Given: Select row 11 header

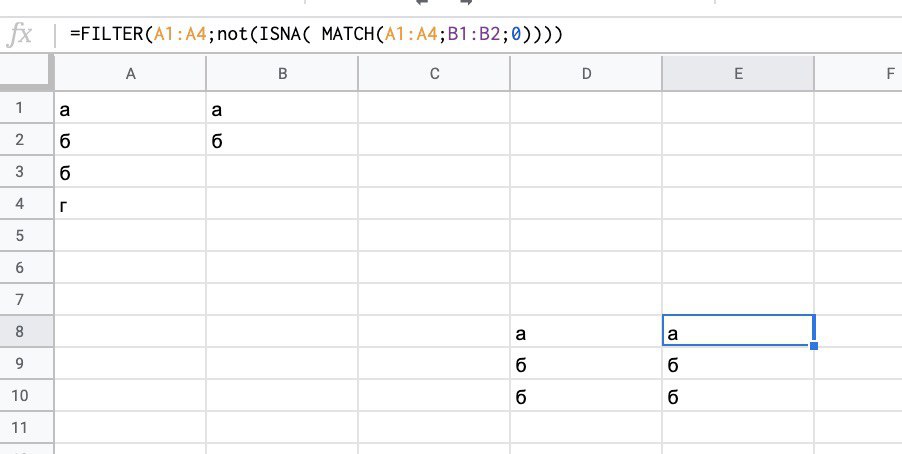Looking at the screenshot, I should pos(20,428).
